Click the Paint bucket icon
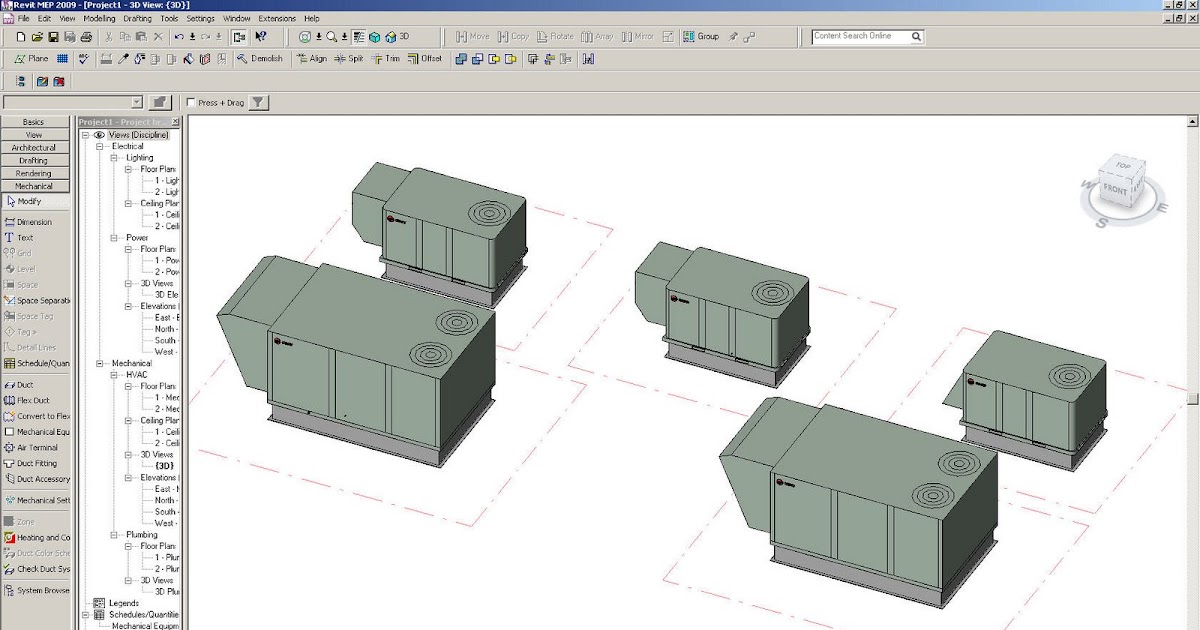The image size is (1200, 630). click(x=187, y=59)
